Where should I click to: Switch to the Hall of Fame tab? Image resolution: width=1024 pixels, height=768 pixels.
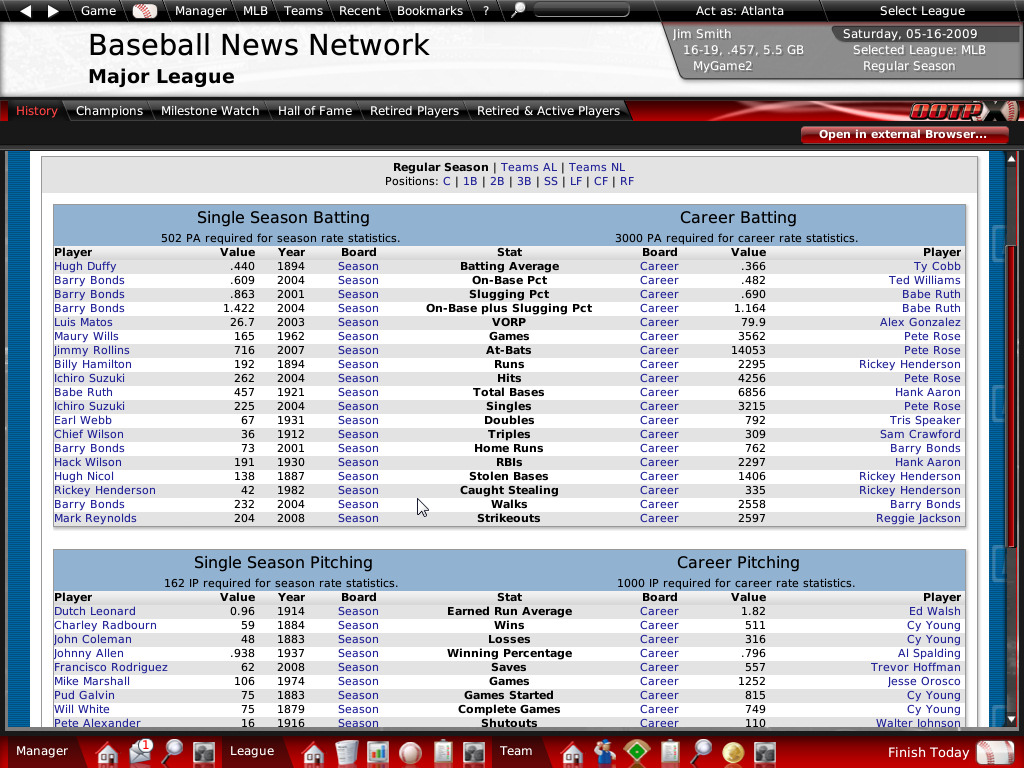315,111
